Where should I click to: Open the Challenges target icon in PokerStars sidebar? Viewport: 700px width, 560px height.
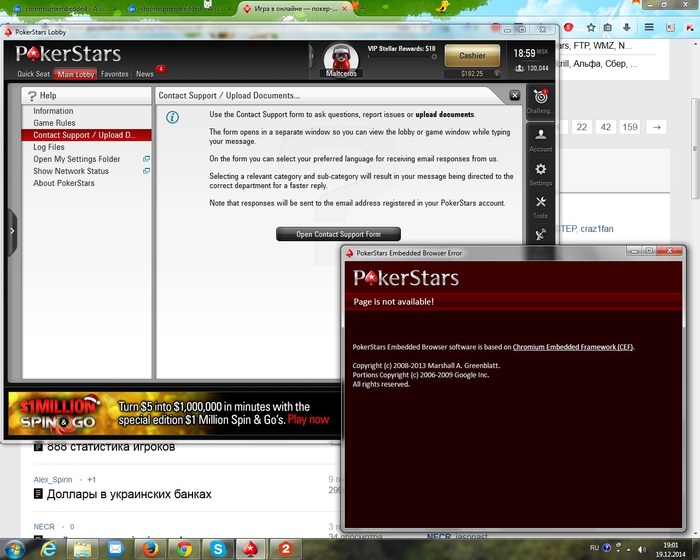541,96
